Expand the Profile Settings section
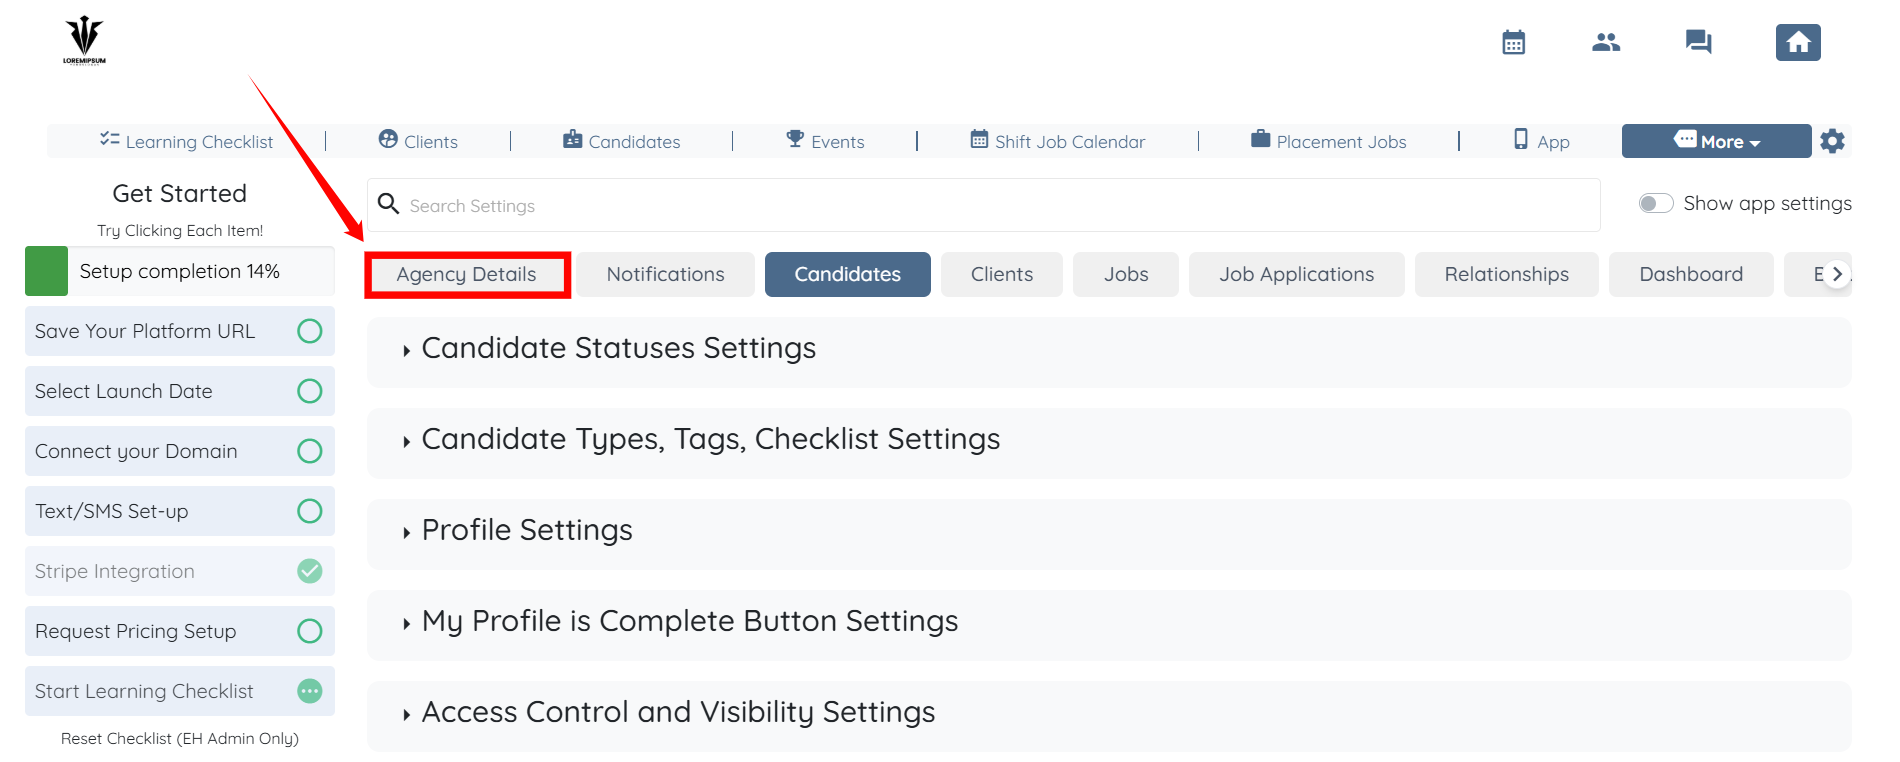1900x762 pixels. 527,530
